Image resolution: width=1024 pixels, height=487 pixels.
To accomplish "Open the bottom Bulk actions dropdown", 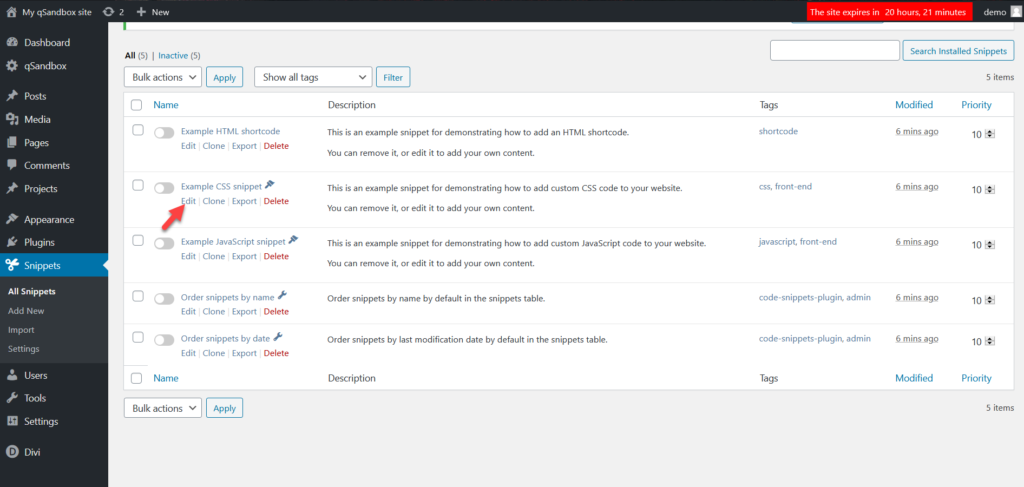I will (163, 408).
